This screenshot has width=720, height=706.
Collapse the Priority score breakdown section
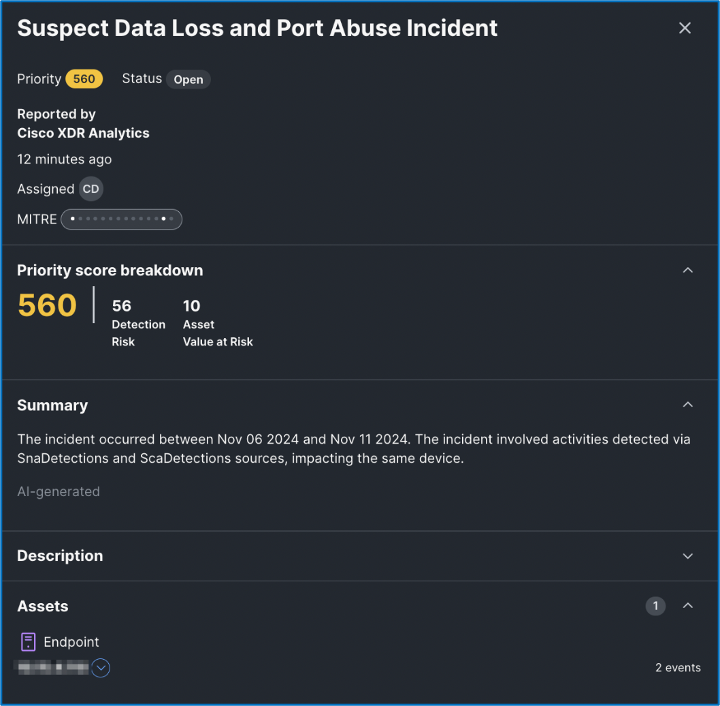[687, 270]
